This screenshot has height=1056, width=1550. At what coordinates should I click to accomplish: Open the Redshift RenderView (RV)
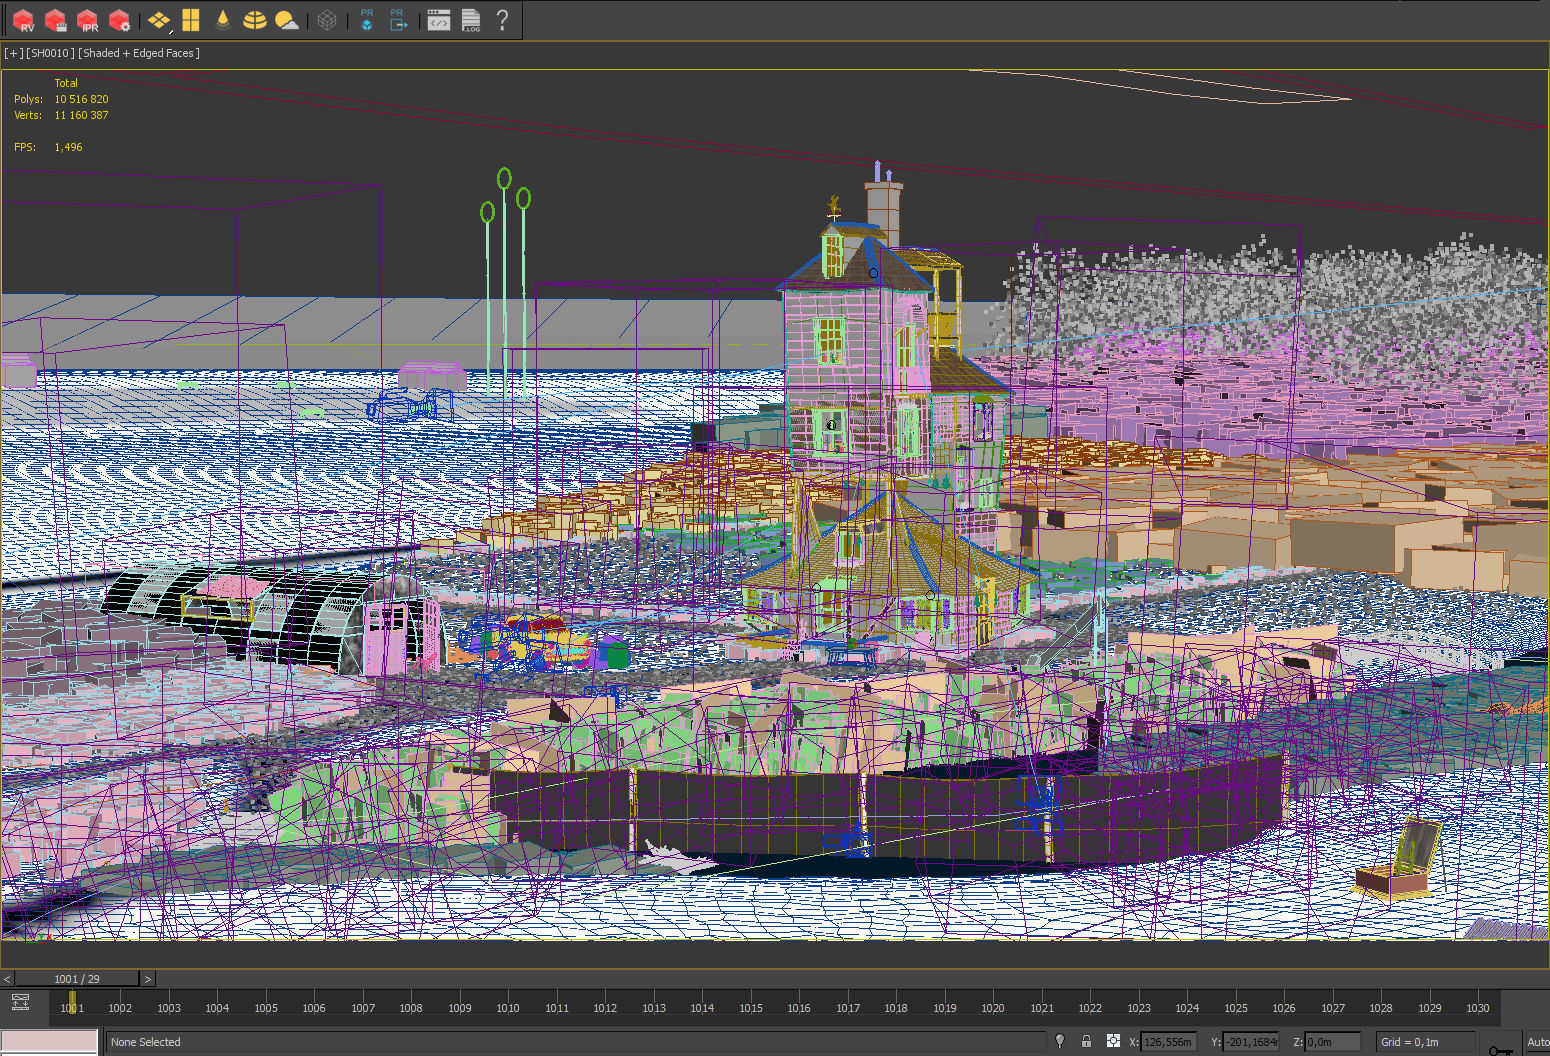point(23,20)
